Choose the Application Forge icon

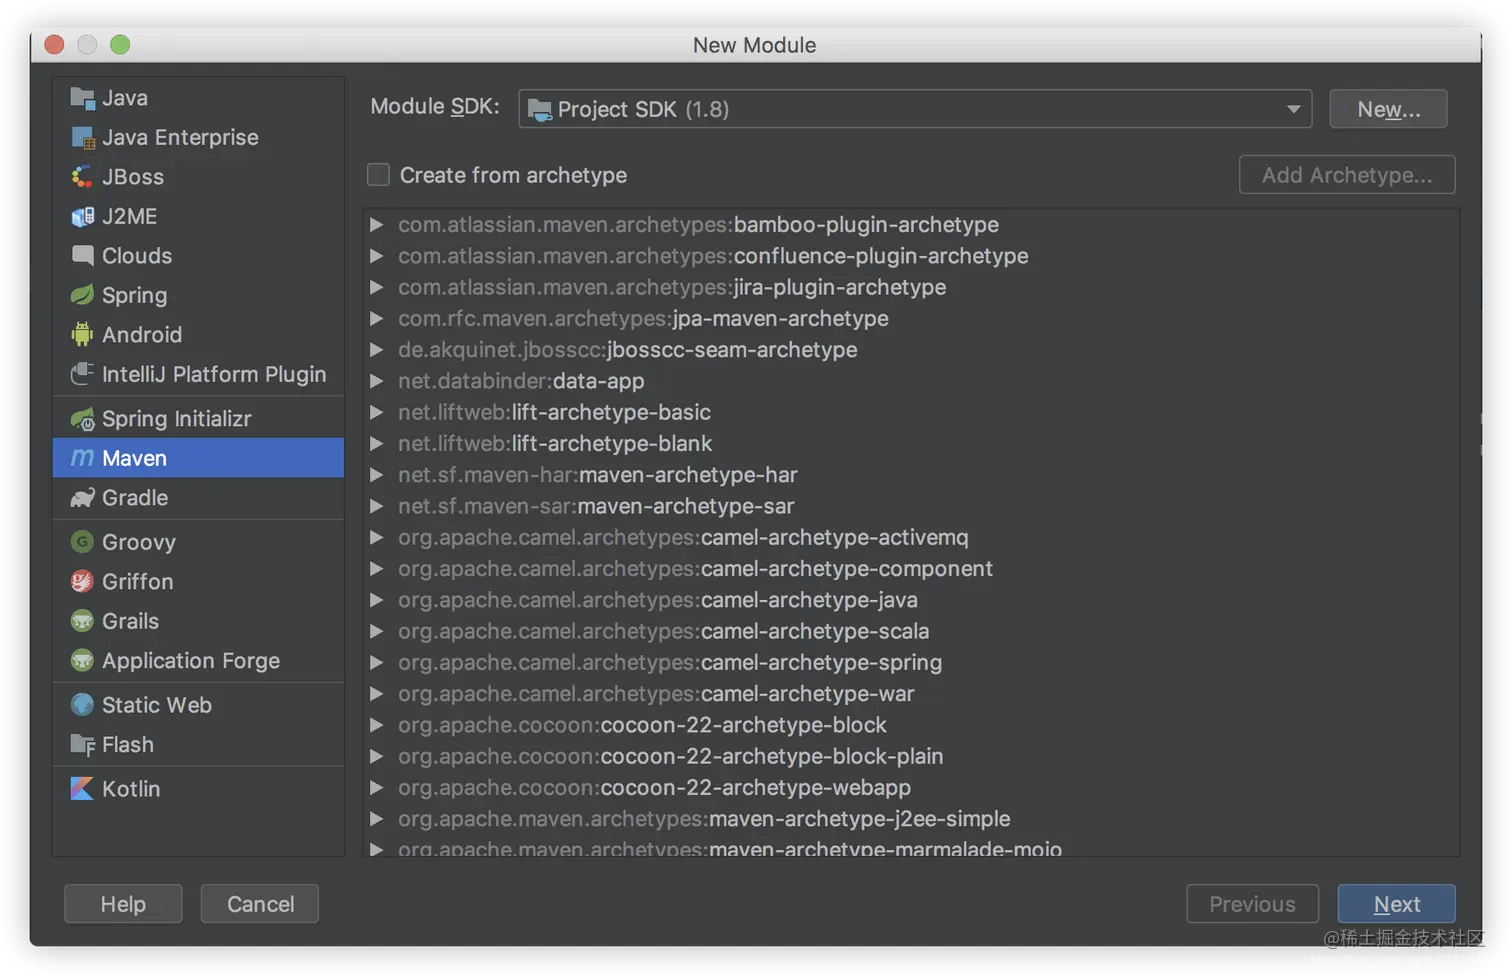click(x=82, y=660)
